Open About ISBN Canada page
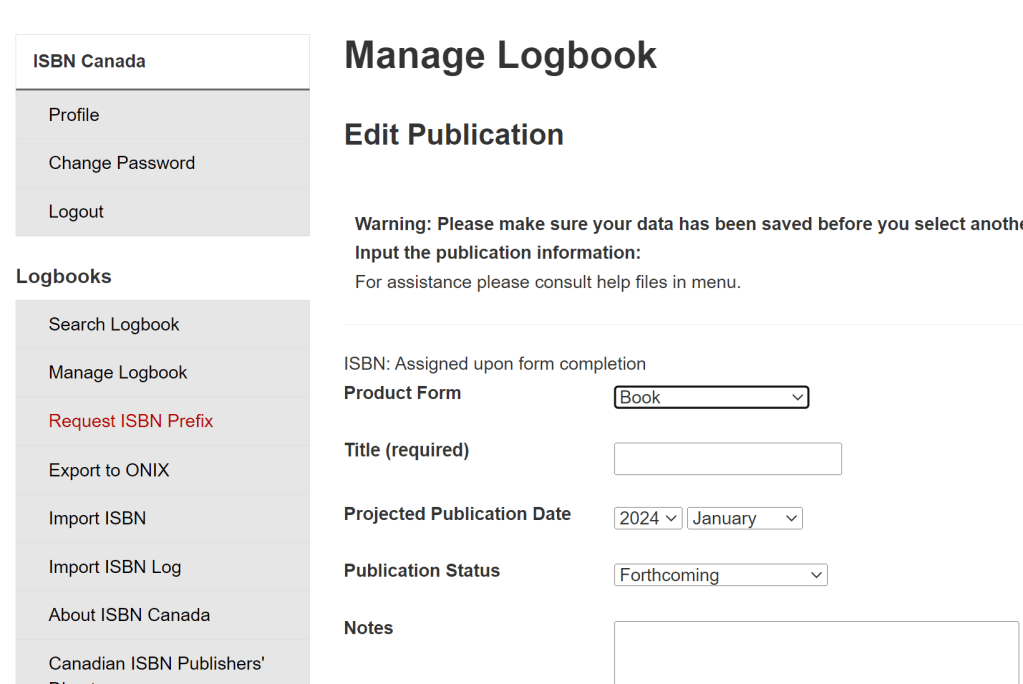Screen dimensions: 1023x684 click(x=129, y=615)
